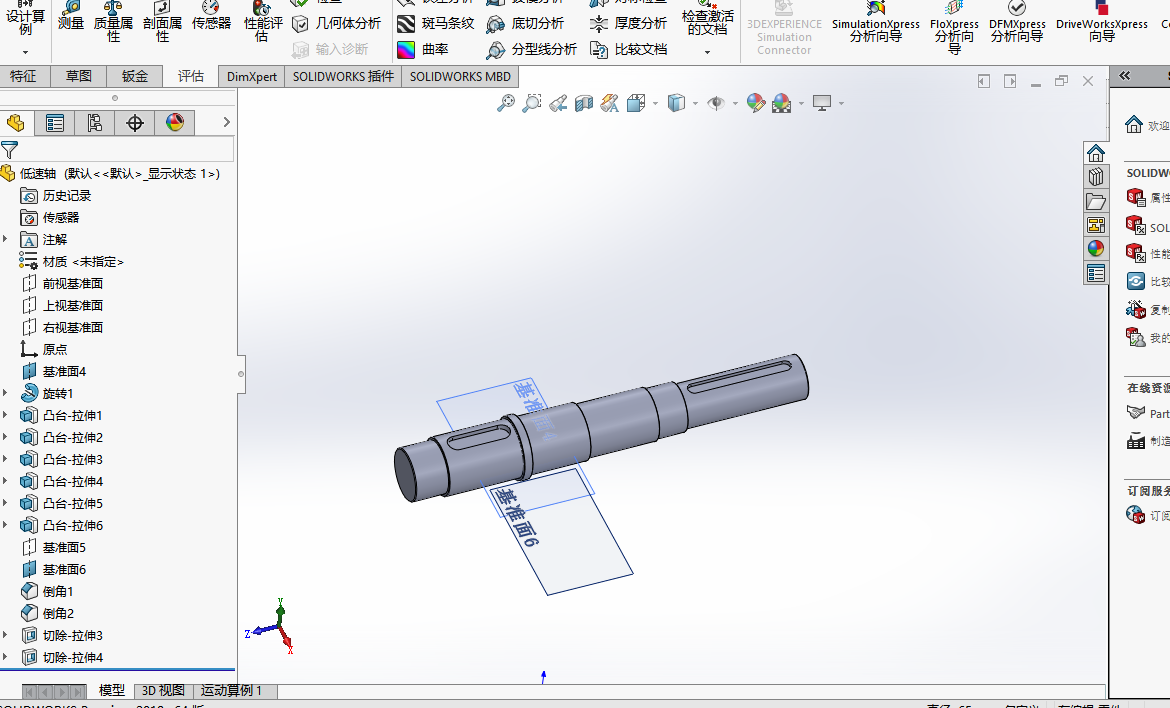Switch to the SOLIDWORKS MBD tab

(x=460, y=76)
